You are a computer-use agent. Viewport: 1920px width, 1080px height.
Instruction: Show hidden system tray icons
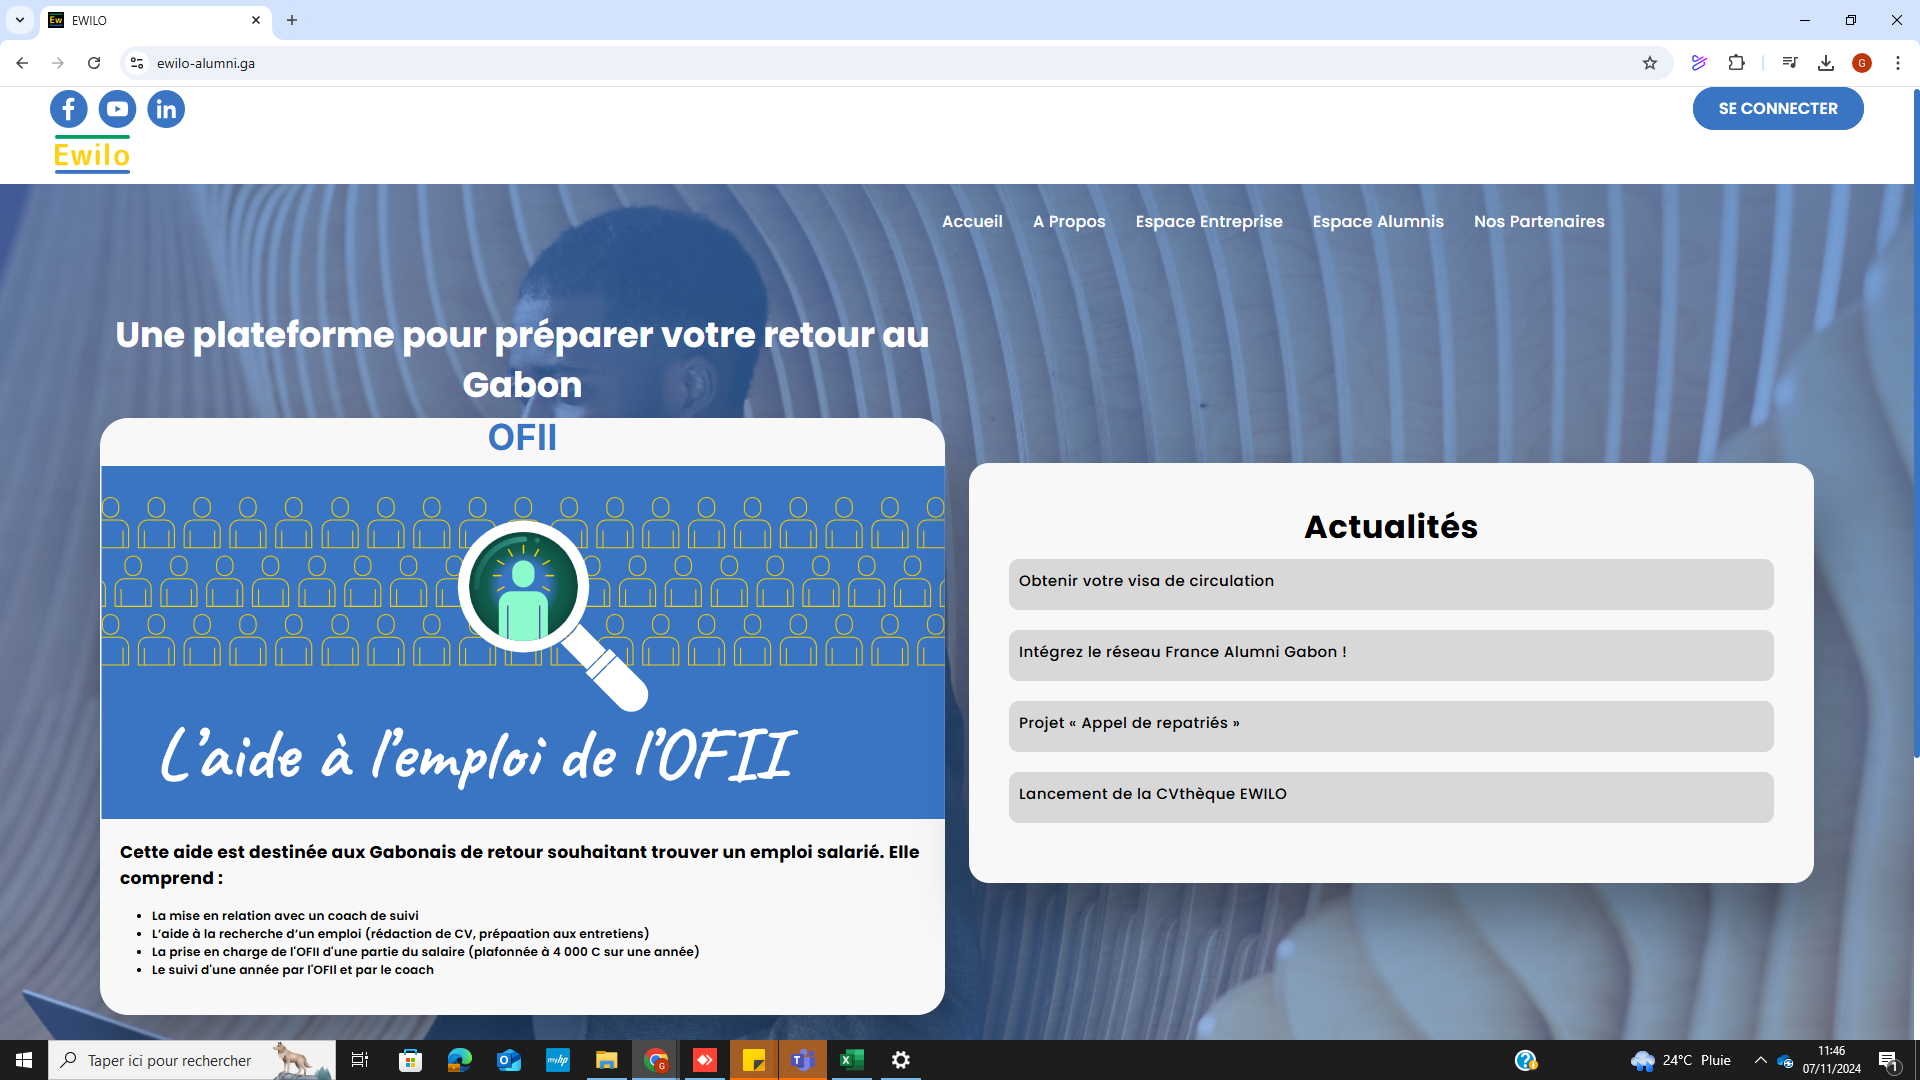(1760, 1060)
